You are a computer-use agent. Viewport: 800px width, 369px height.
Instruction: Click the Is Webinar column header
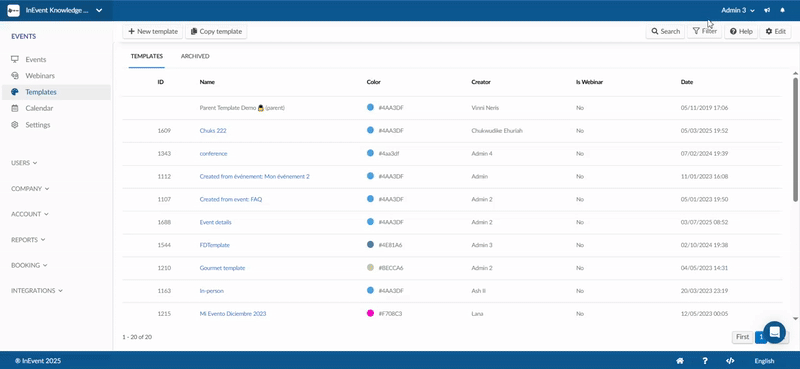589,82
